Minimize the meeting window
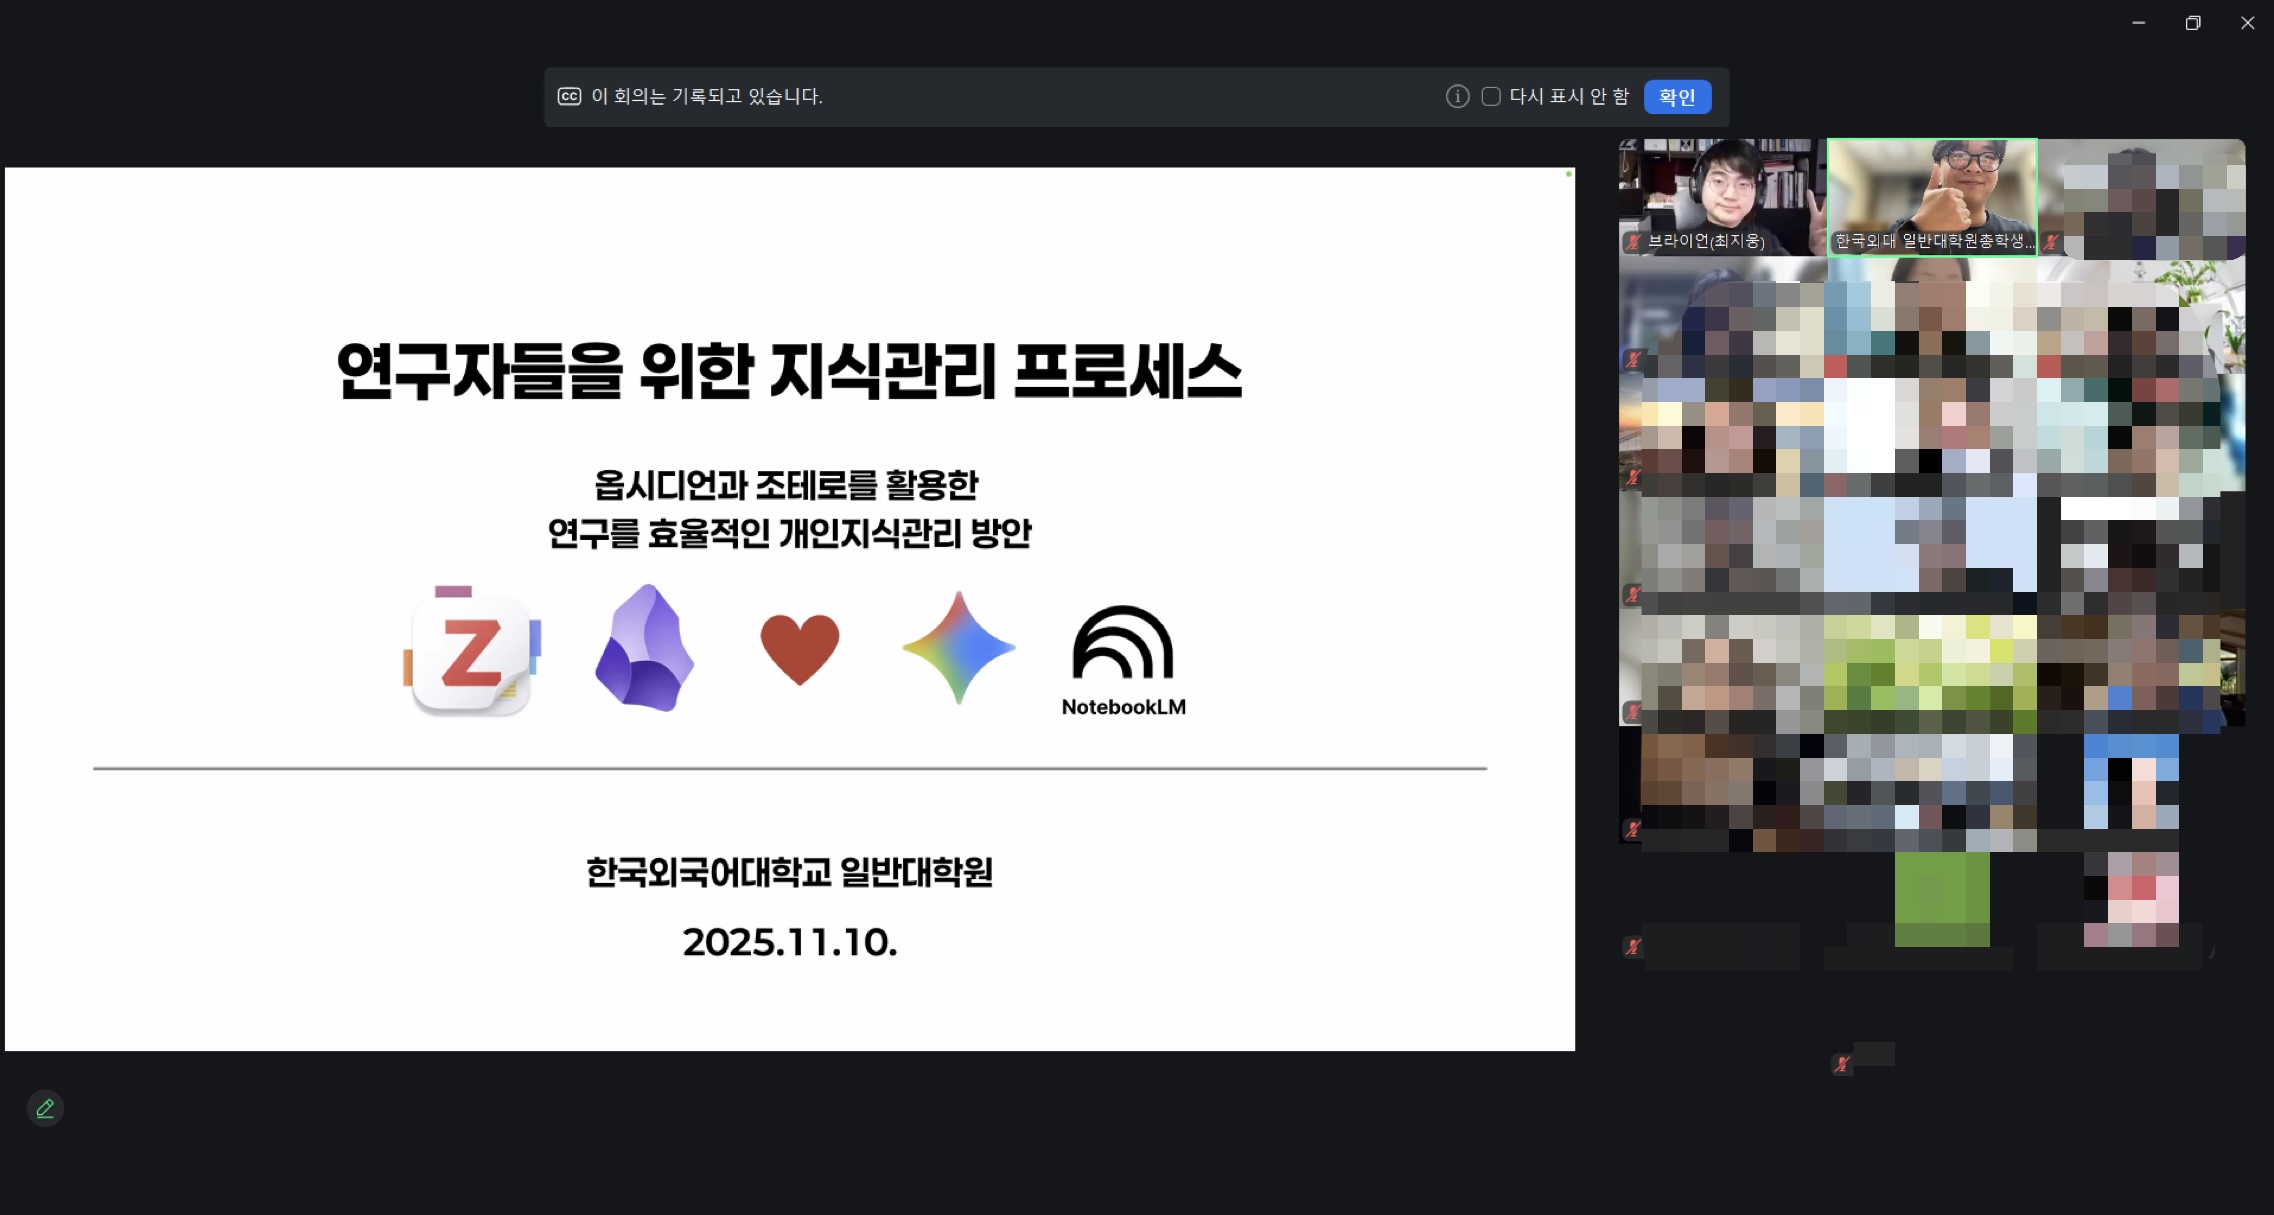 pyautogui.click(x=2138, y=23)
